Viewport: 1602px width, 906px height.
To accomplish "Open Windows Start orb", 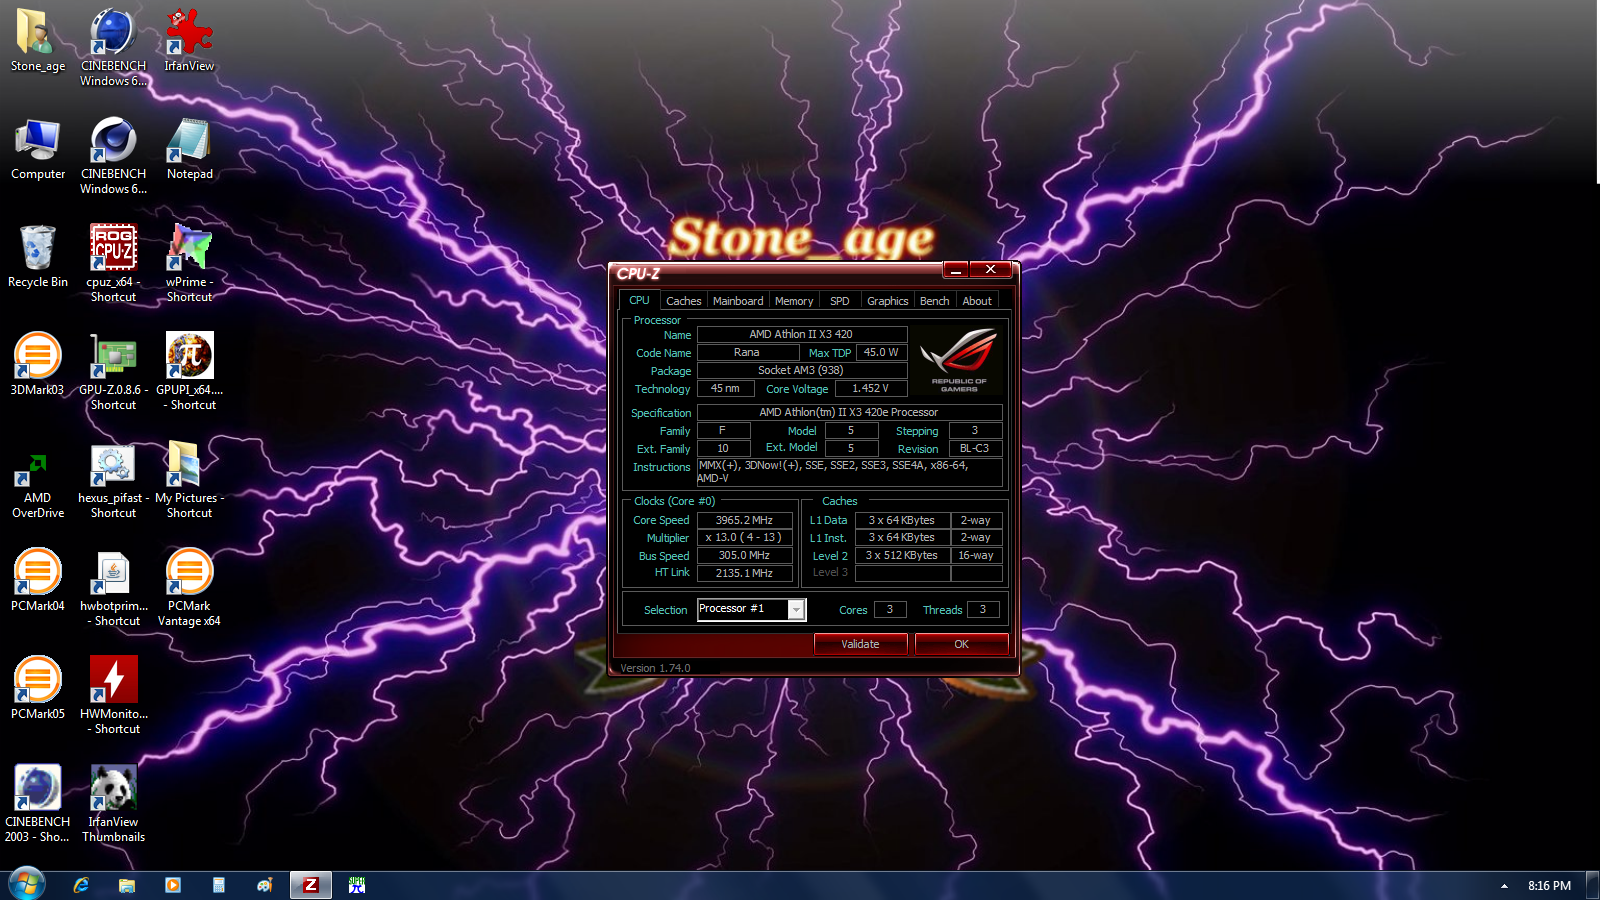I will [27, 885].
